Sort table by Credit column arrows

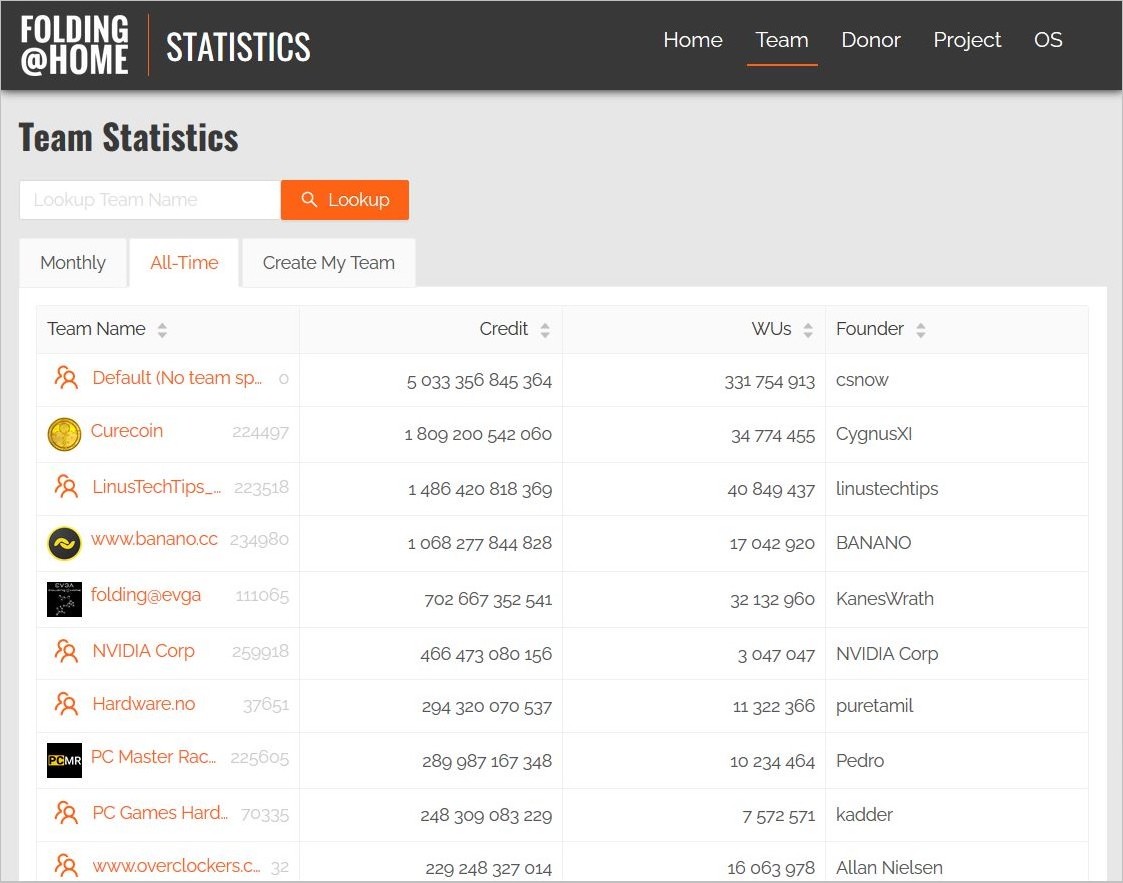[x=545, y=330]
